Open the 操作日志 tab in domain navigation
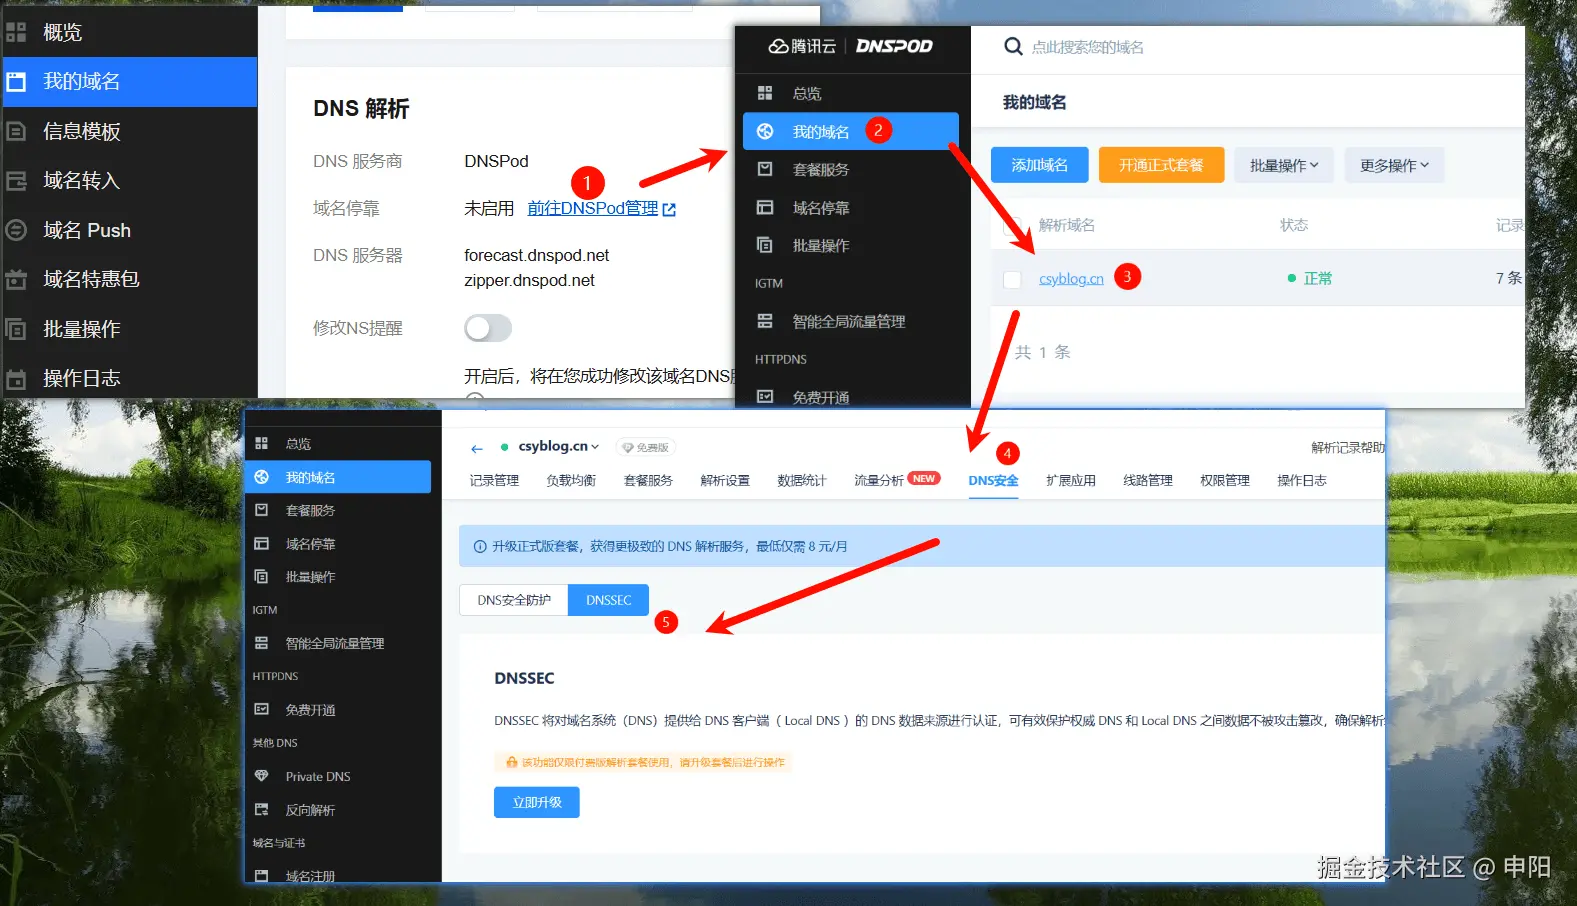 coord(1302,480)
